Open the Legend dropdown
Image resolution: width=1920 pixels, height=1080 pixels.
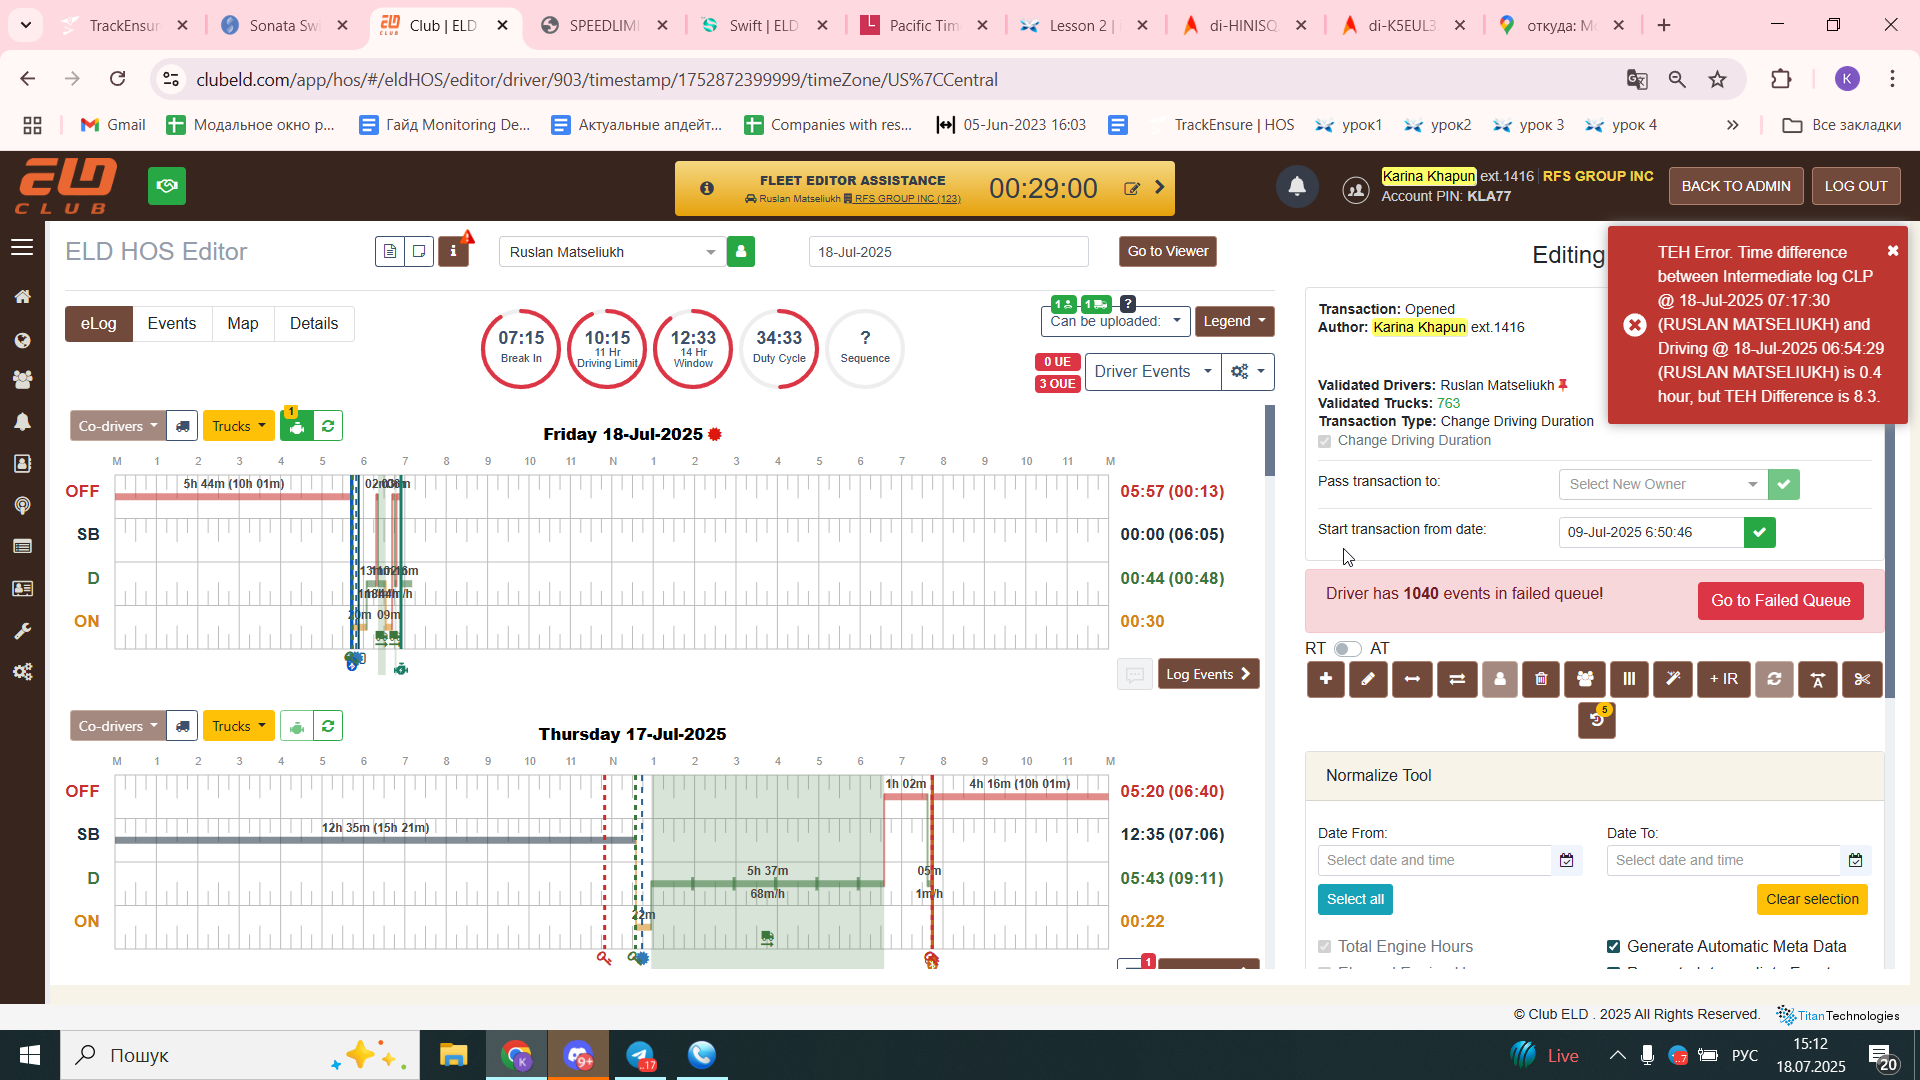point(1234,322)
